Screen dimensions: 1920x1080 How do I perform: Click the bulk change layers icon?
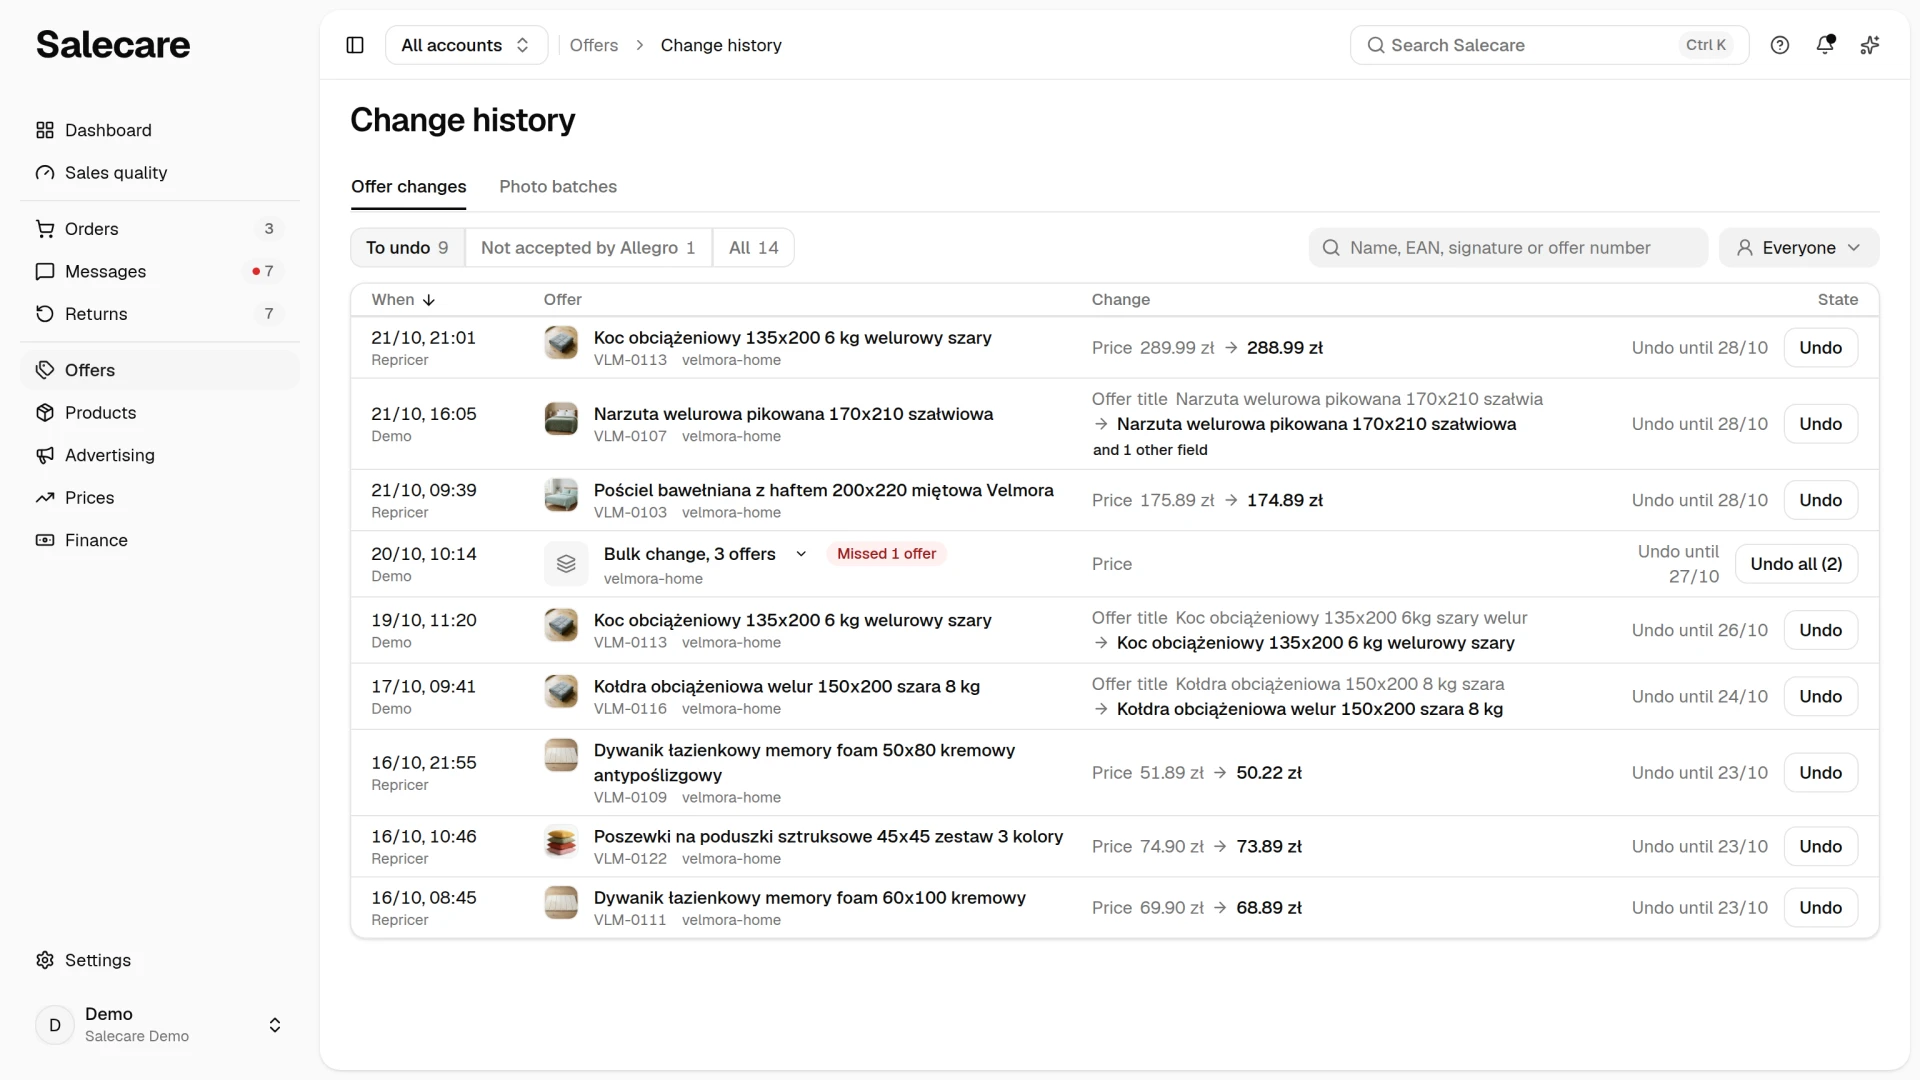tap(566, 564)
